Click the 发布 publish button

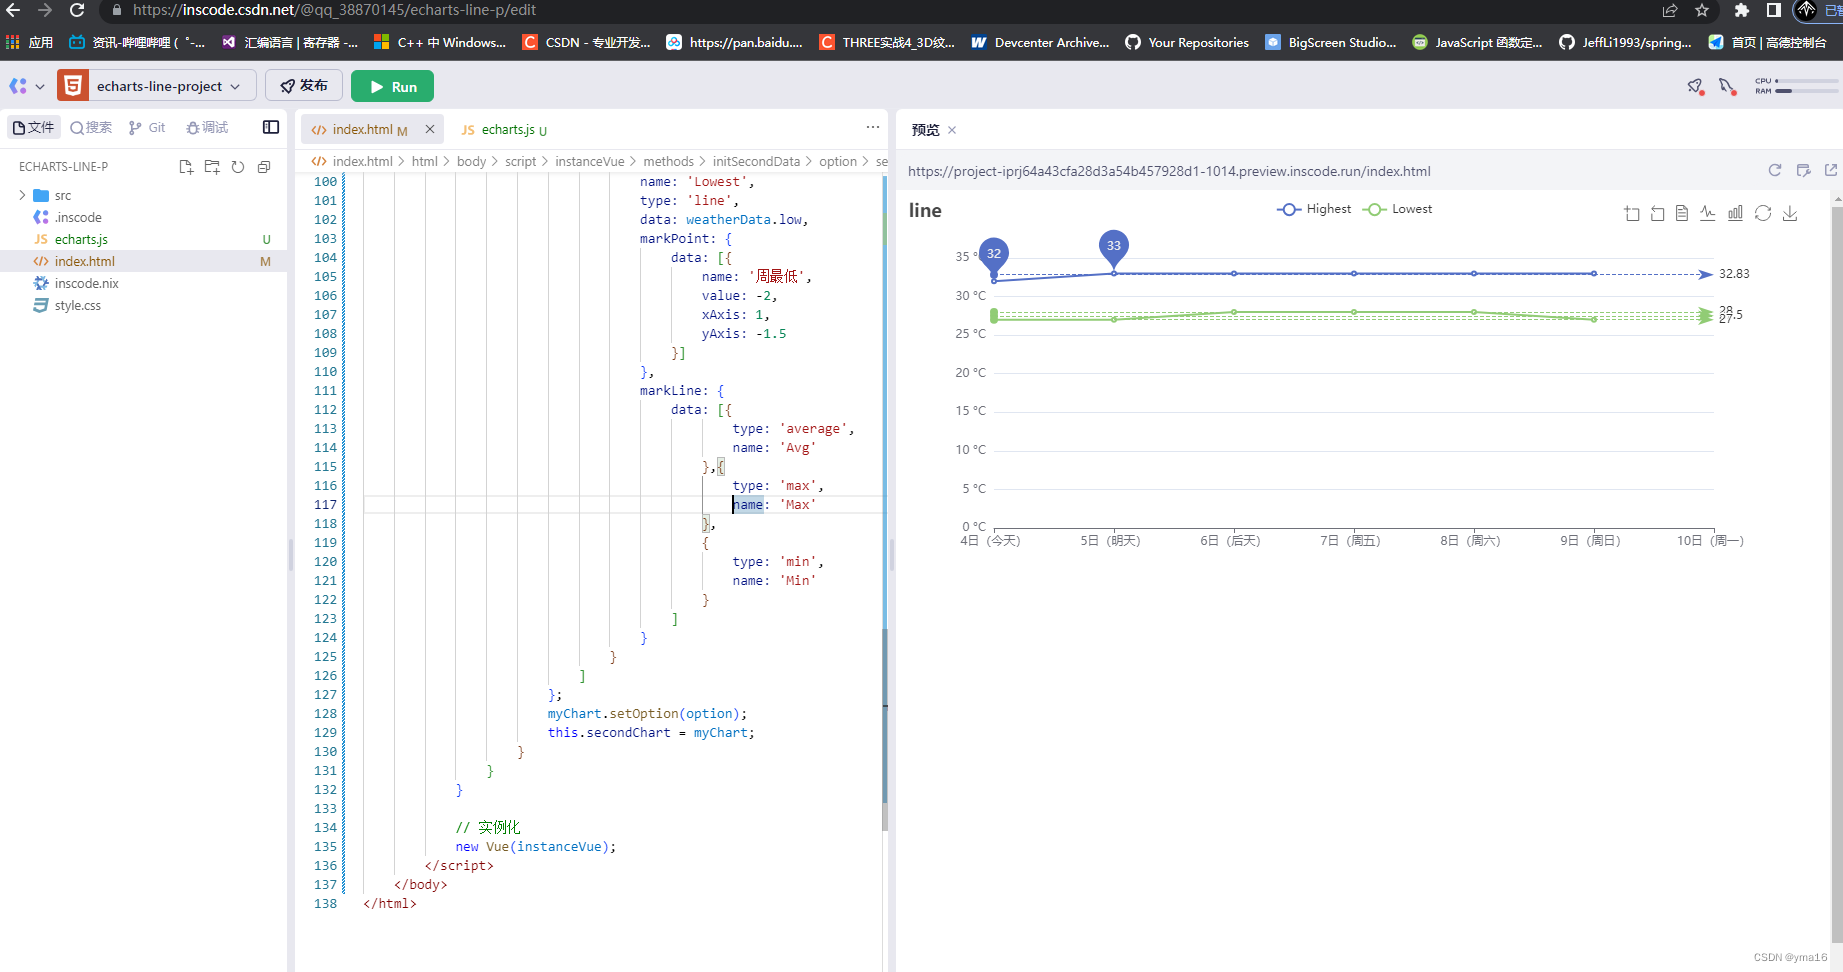(304, 86)
